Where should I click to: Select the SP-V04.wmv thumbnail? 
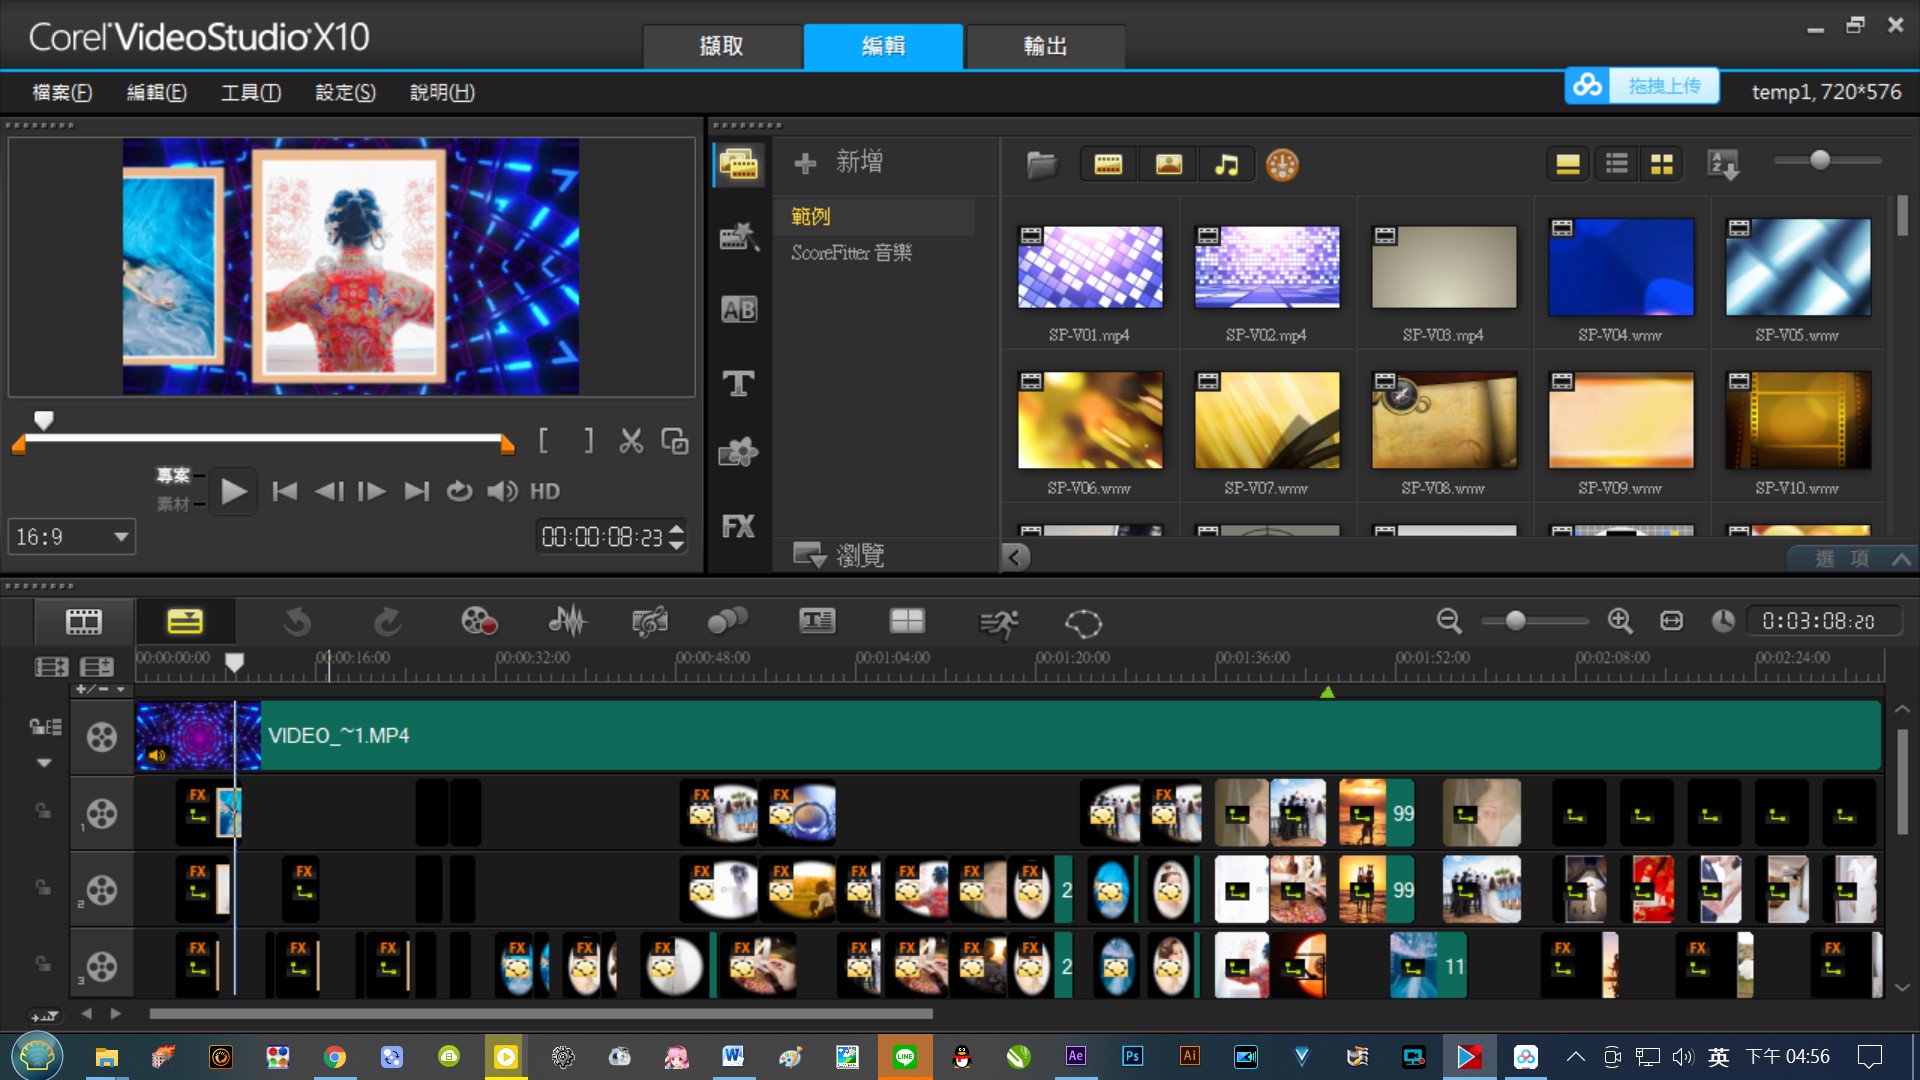coord(1620,267)
